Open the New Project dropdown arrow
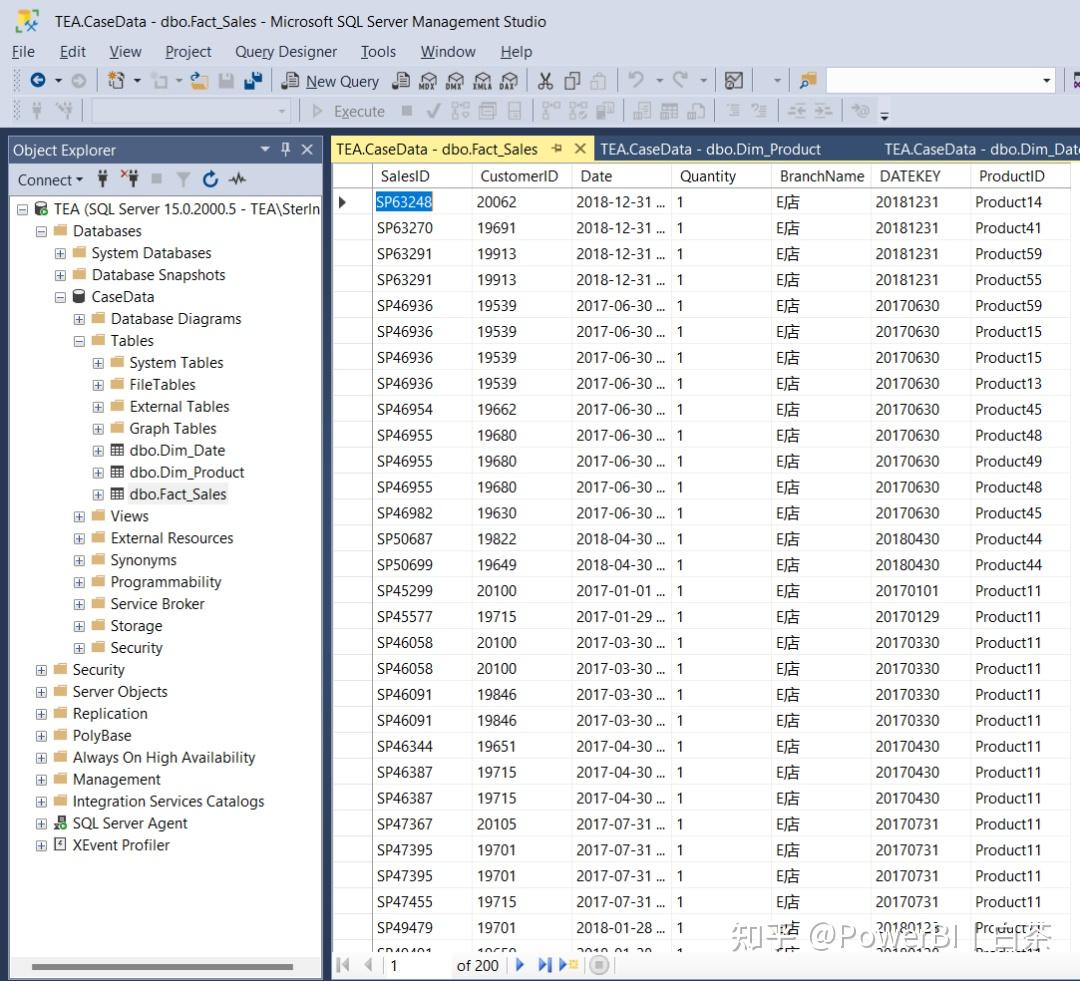 pyautogui.click(x=137, y=81)
